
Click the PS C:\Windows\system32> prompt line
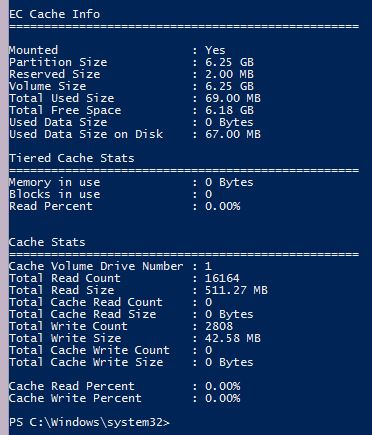click(x=89, y=422)
